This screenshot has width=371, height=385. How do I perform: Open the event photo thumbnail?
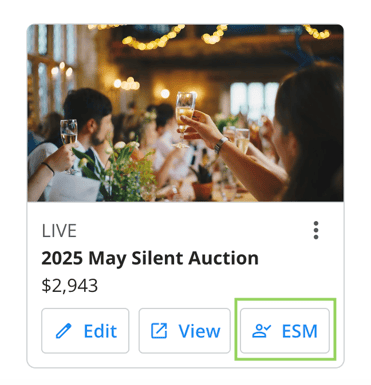tap(185, 113)
